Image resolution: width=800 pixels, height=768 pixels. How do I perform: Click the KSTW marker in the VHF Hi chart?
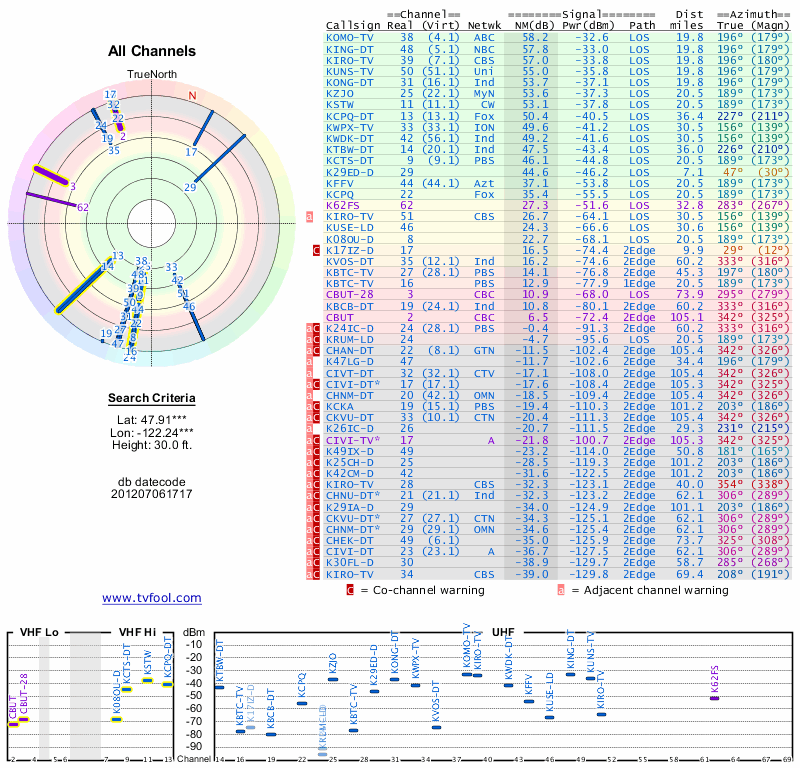(147, 680)
